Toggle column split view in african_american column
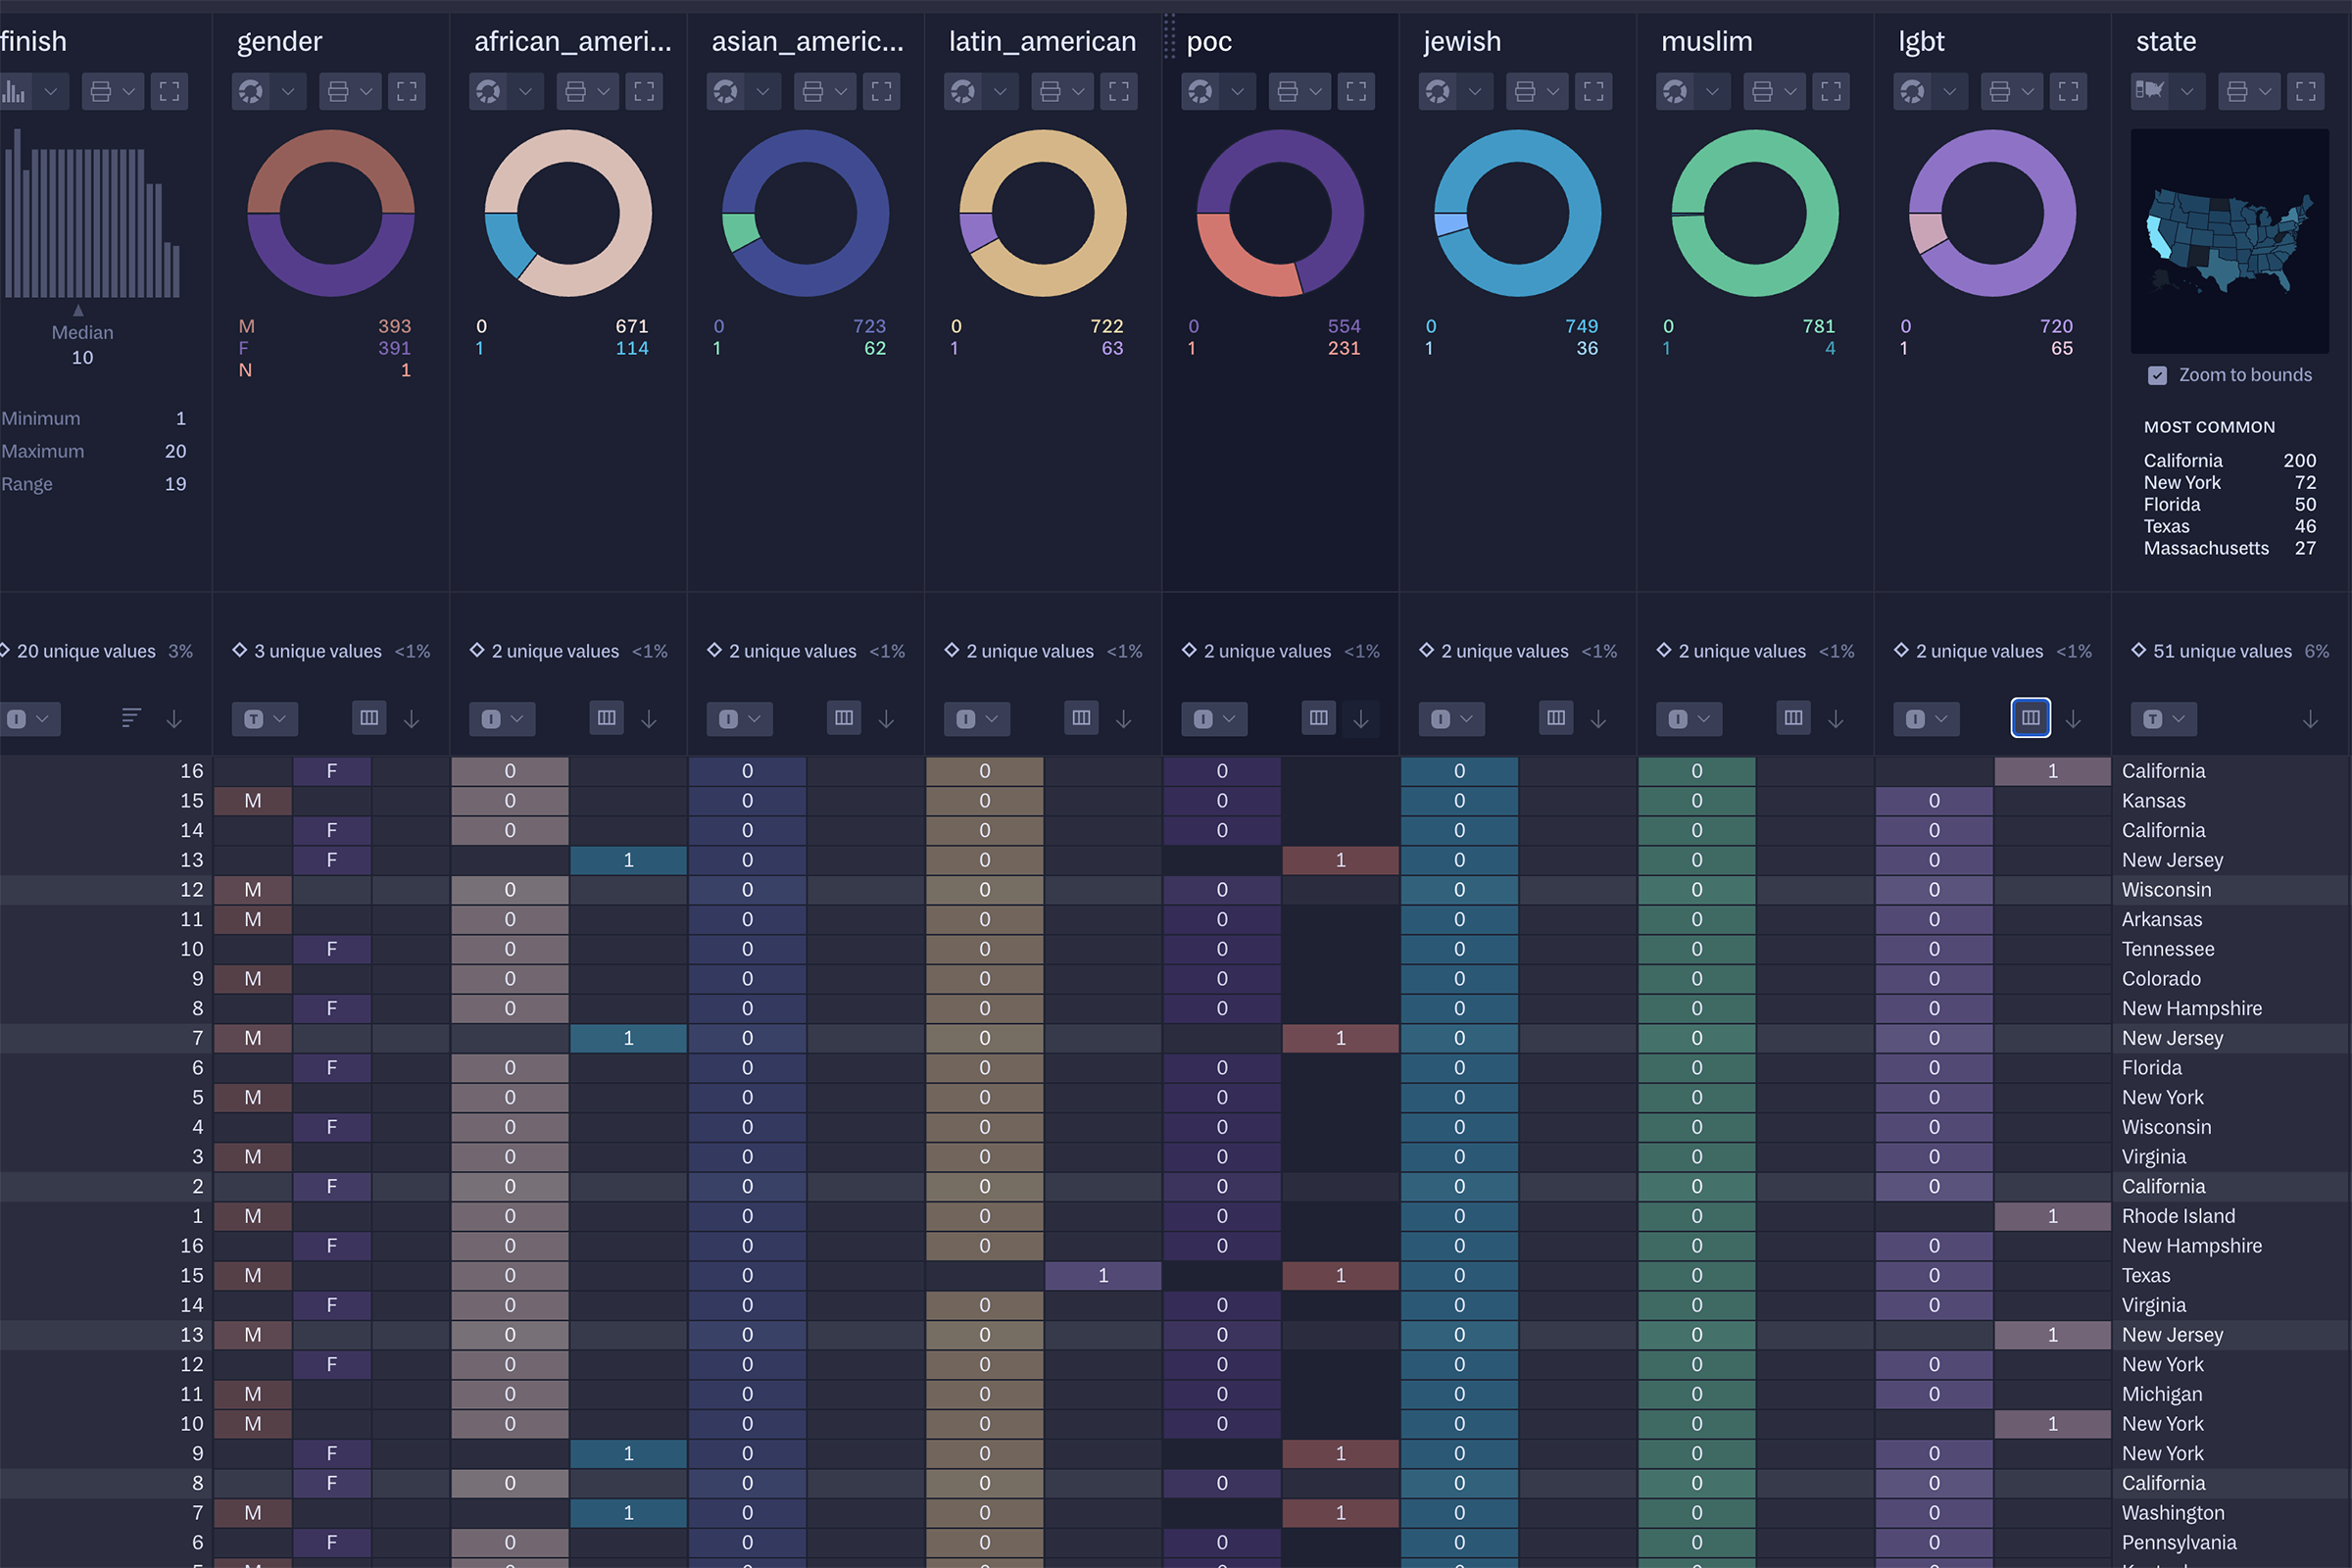Image resolution: width=2352 pixels, height=1568 pixels. tap(606, 718)
